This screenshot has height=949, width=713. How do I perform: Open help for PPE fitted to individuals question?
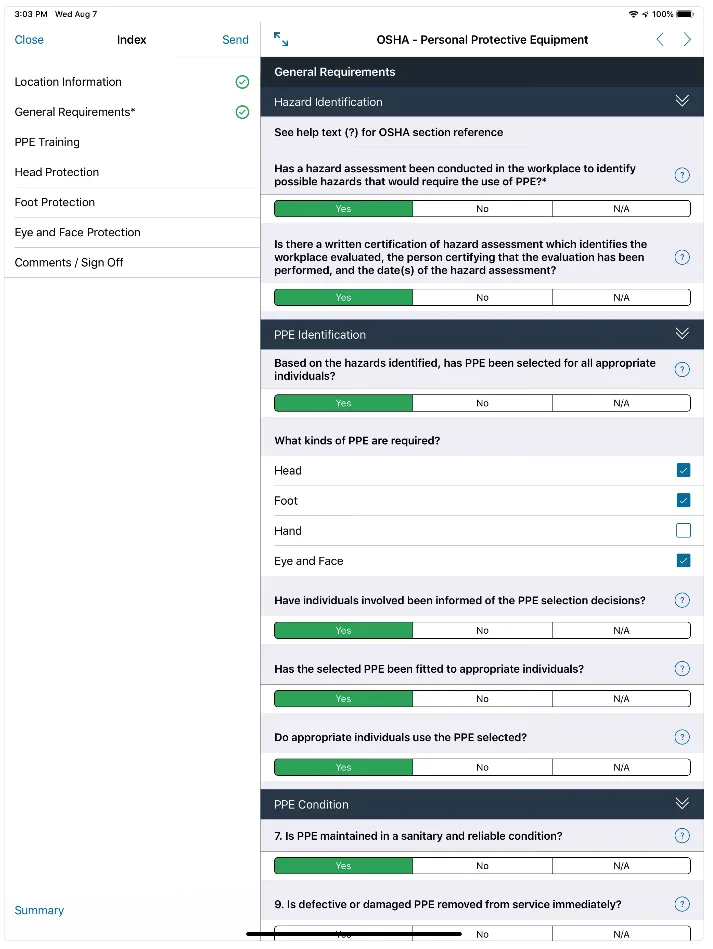point(682,668)
